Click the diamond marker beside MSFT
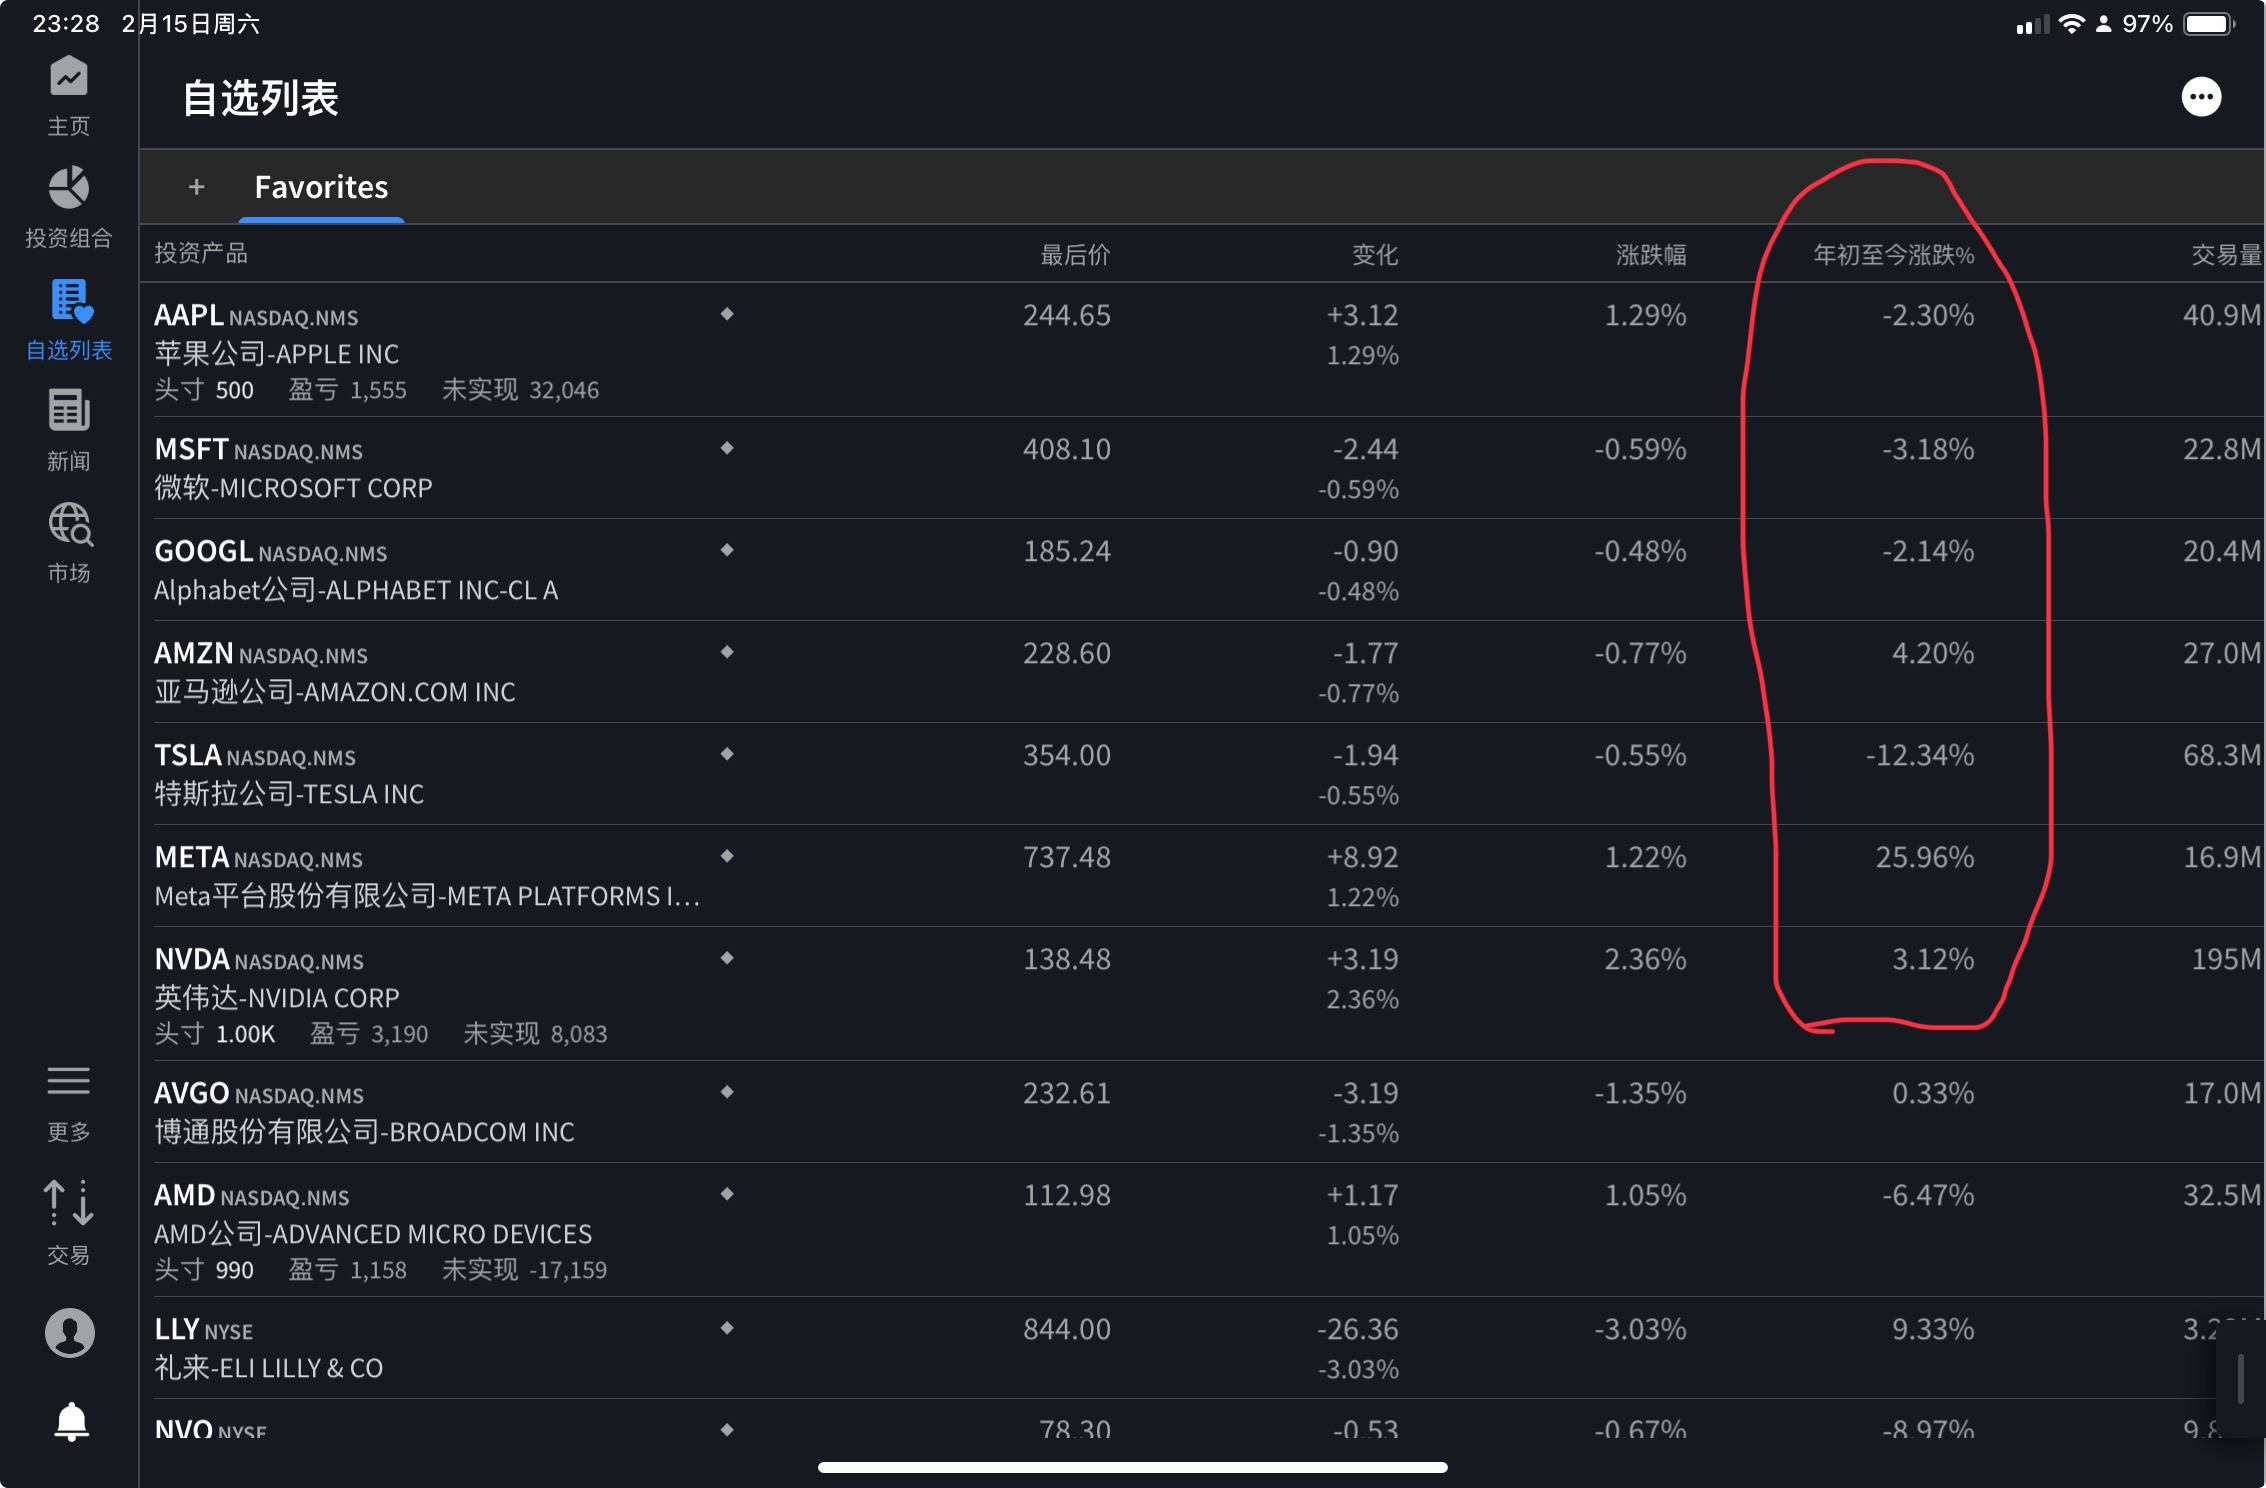2266x1488 pixels. pyautogui.click(x=727, y=448)
